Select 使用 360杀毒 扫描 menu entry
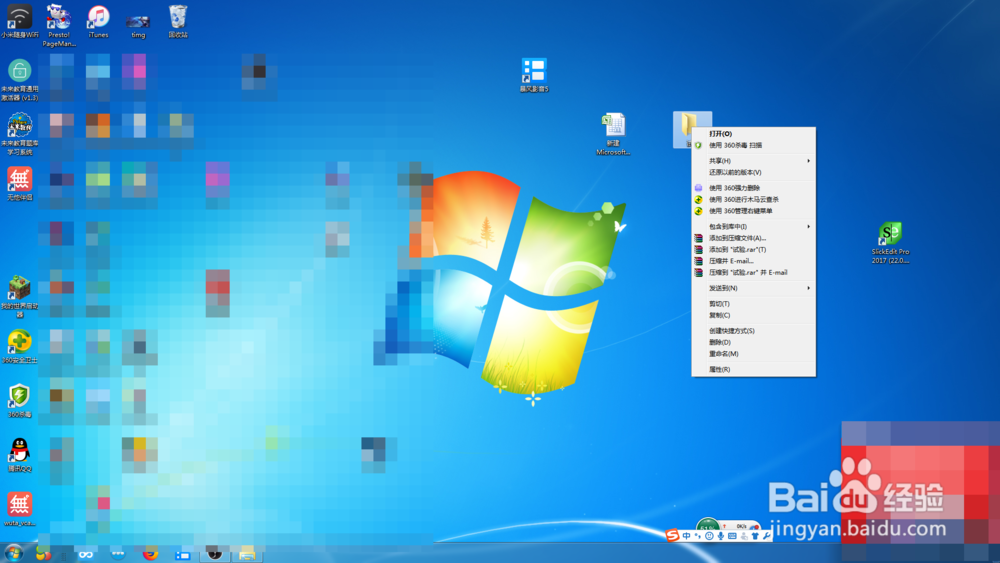This screenshot has height=563, width=1000. pos(754,145)
